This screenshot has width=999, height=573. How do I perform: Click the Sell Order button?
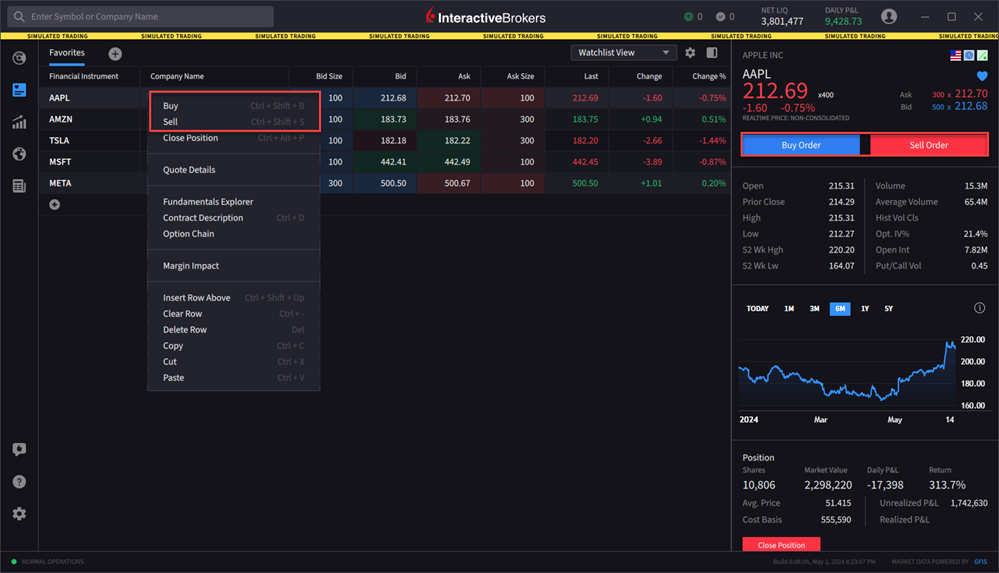pos(928,145)
